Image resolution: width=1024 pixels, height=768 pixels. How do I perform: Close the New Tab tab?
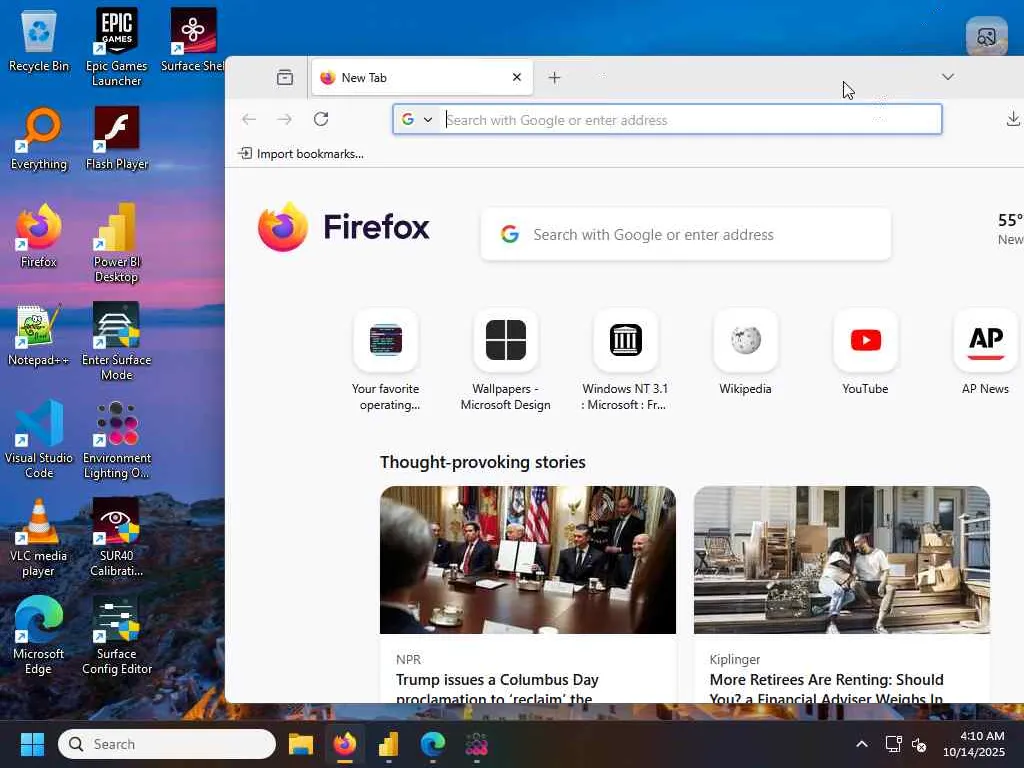pyautogui.click(x=517, y=77)
